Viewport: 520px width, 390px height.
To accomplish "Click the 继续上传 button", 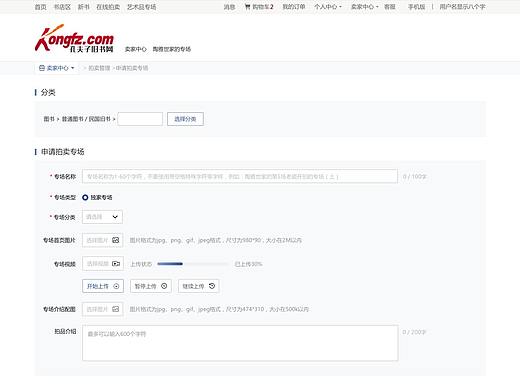I will (199, 286).
